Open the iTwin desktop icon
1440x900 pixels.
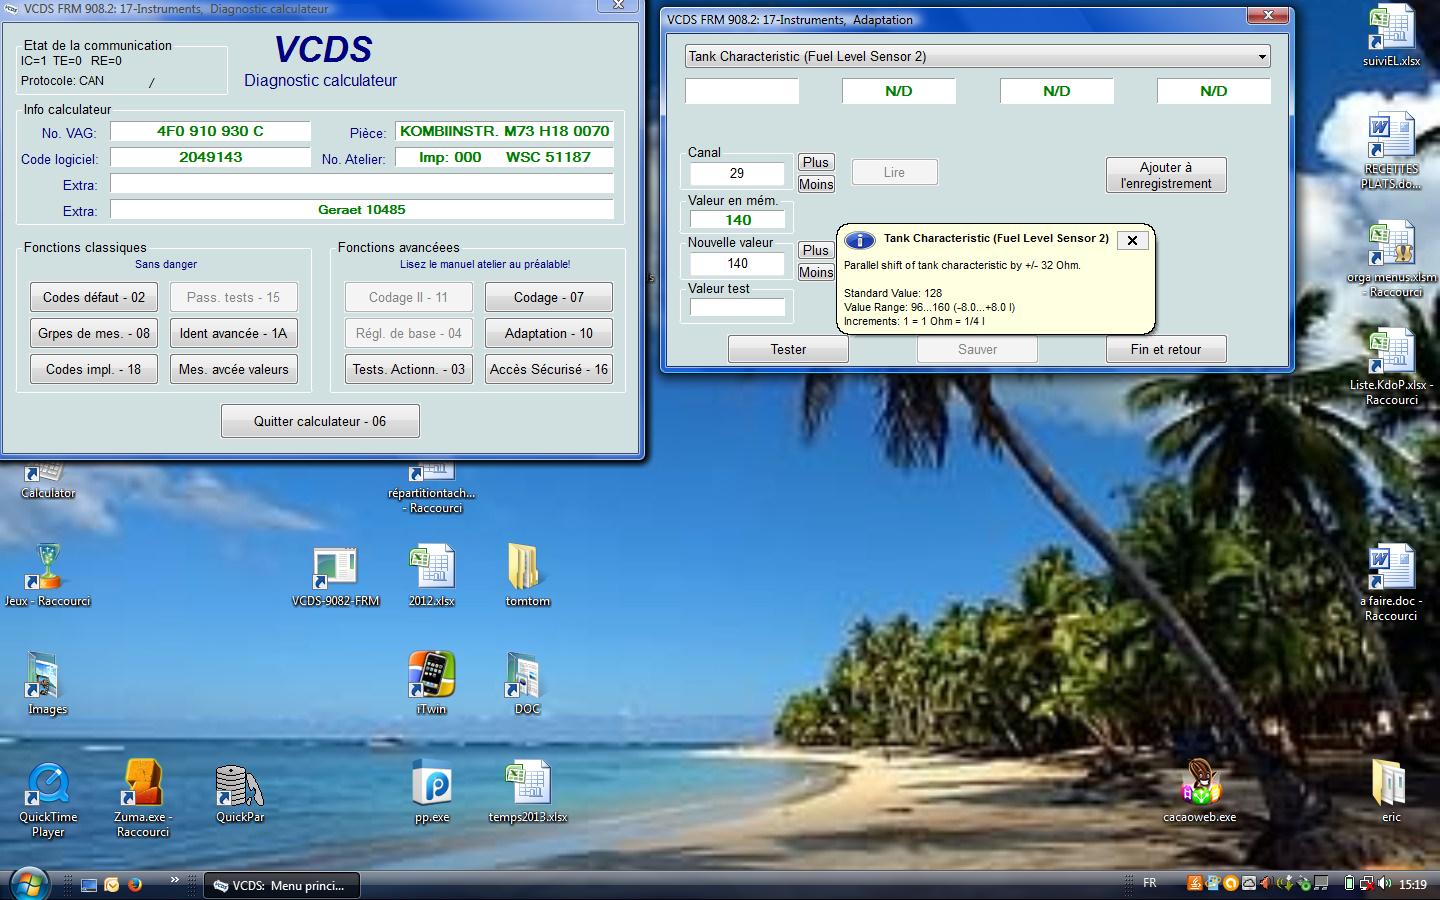pyautogui.click(x=431, y=677)
